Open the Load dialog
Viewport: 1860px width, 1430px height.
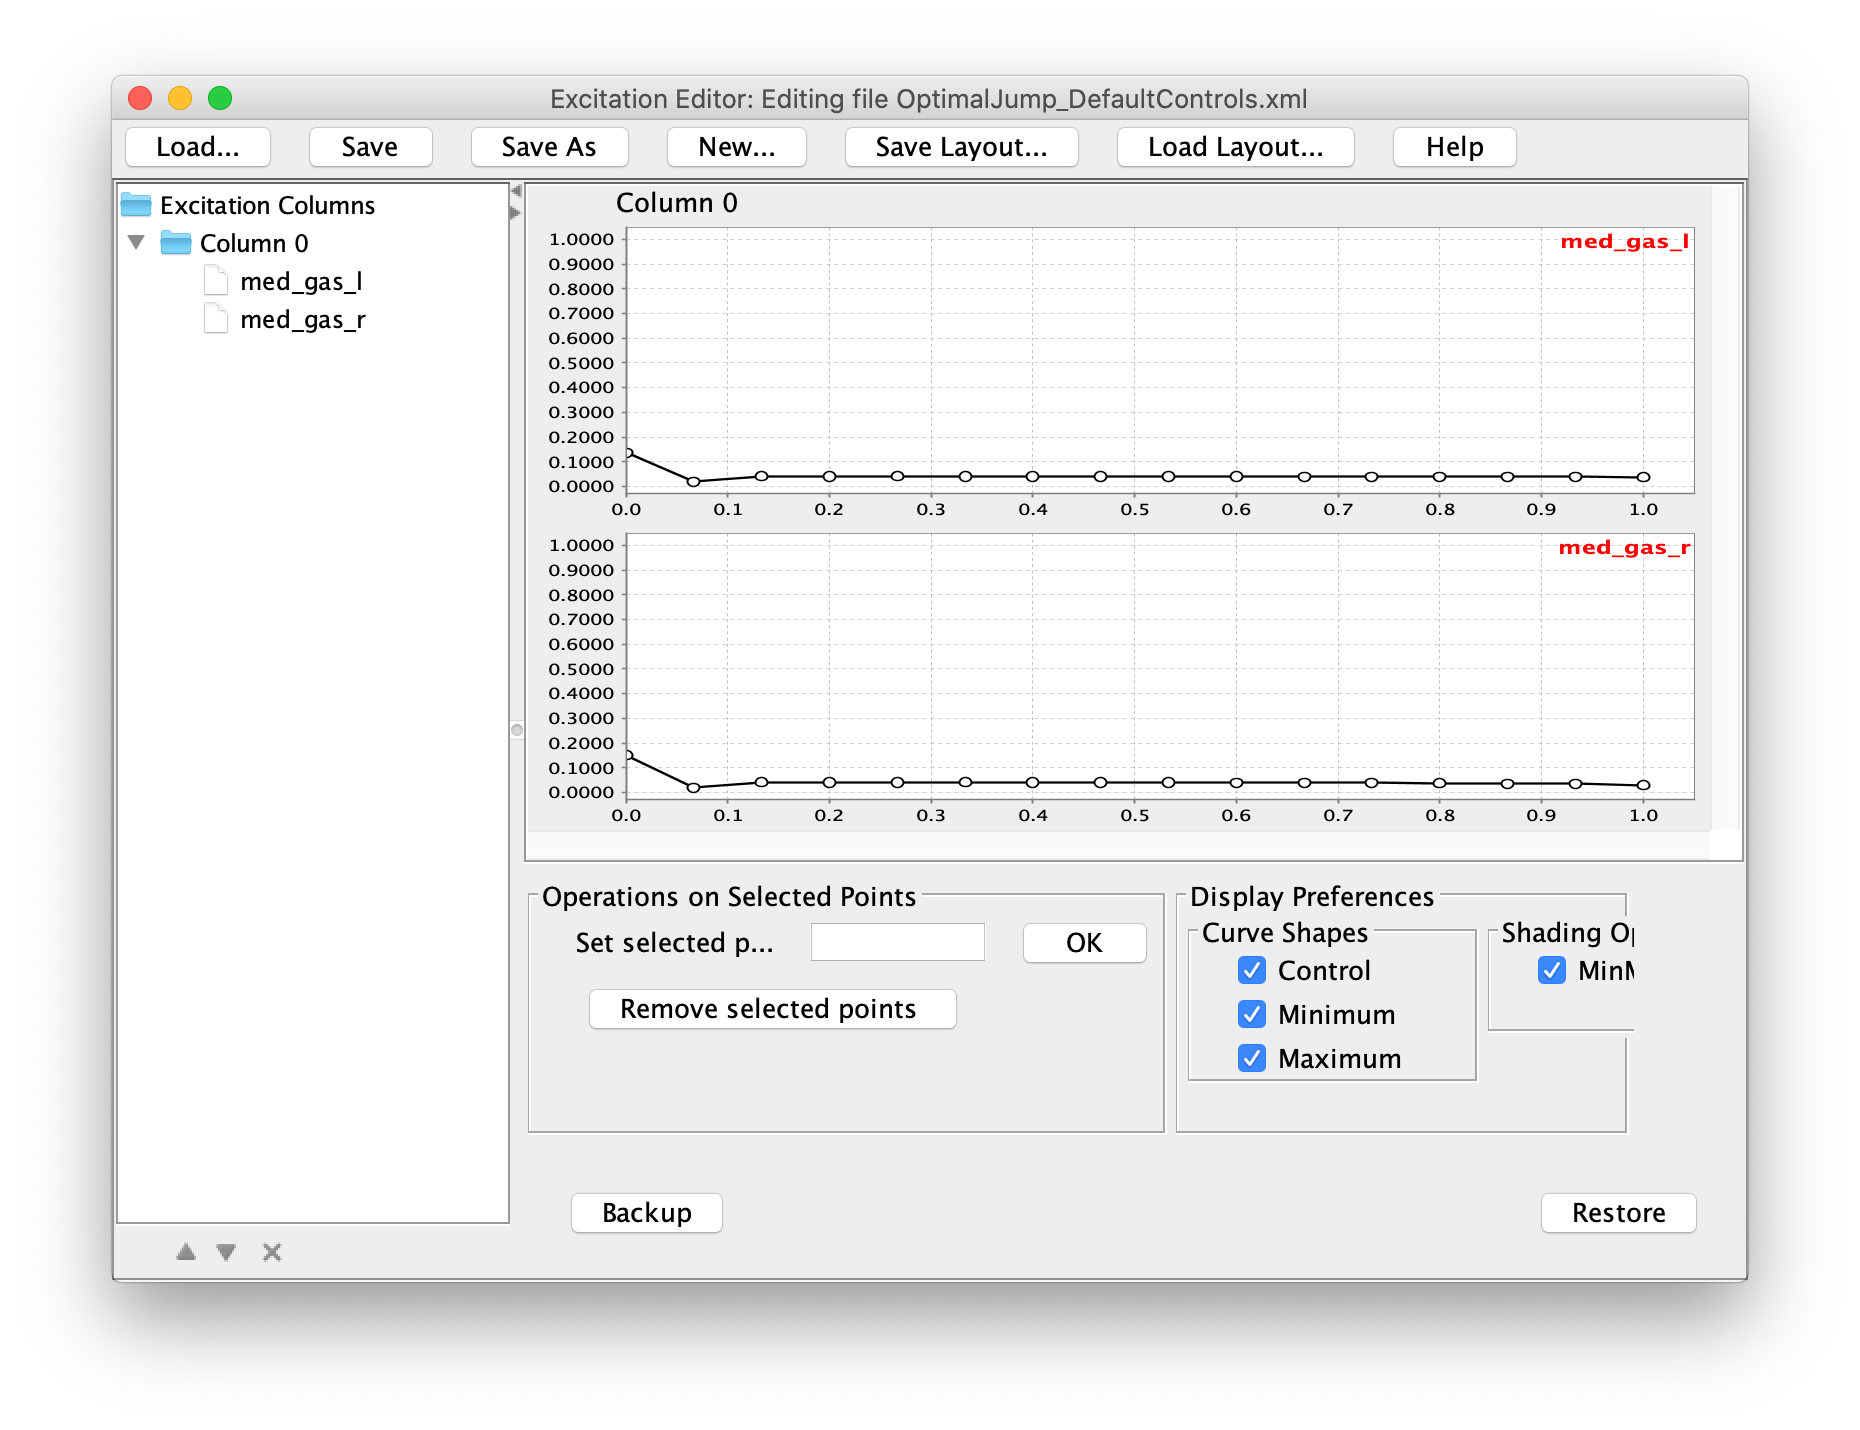point(197,146)
